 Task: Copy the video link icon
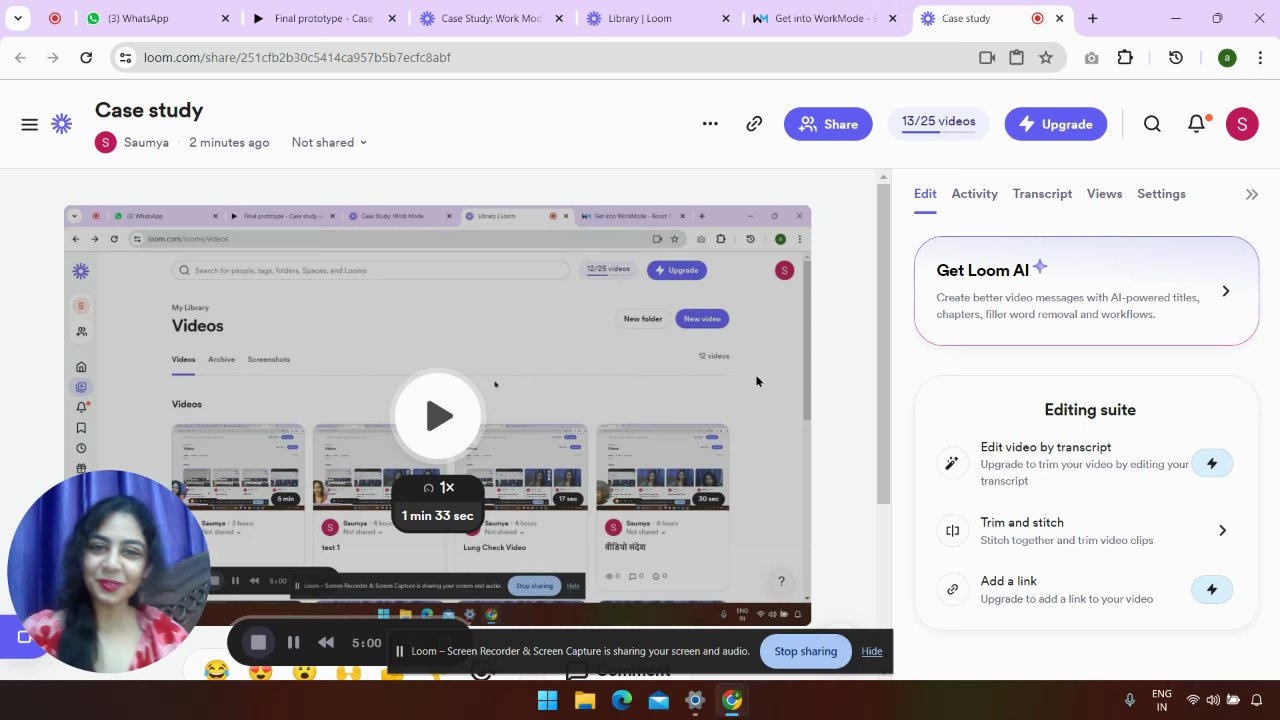[754, 124]
